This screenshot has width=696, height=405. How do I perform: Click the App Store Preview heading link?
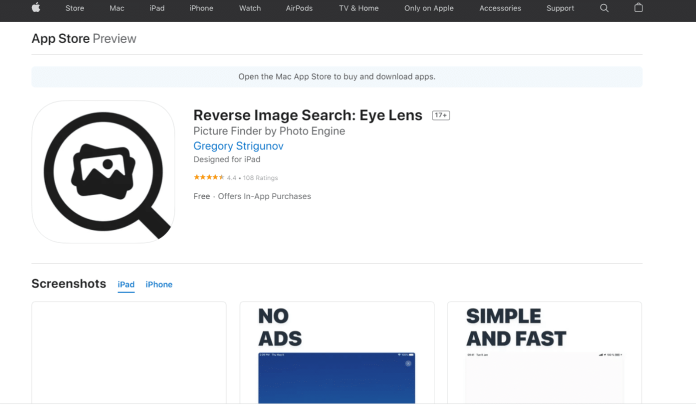point(84,39)
